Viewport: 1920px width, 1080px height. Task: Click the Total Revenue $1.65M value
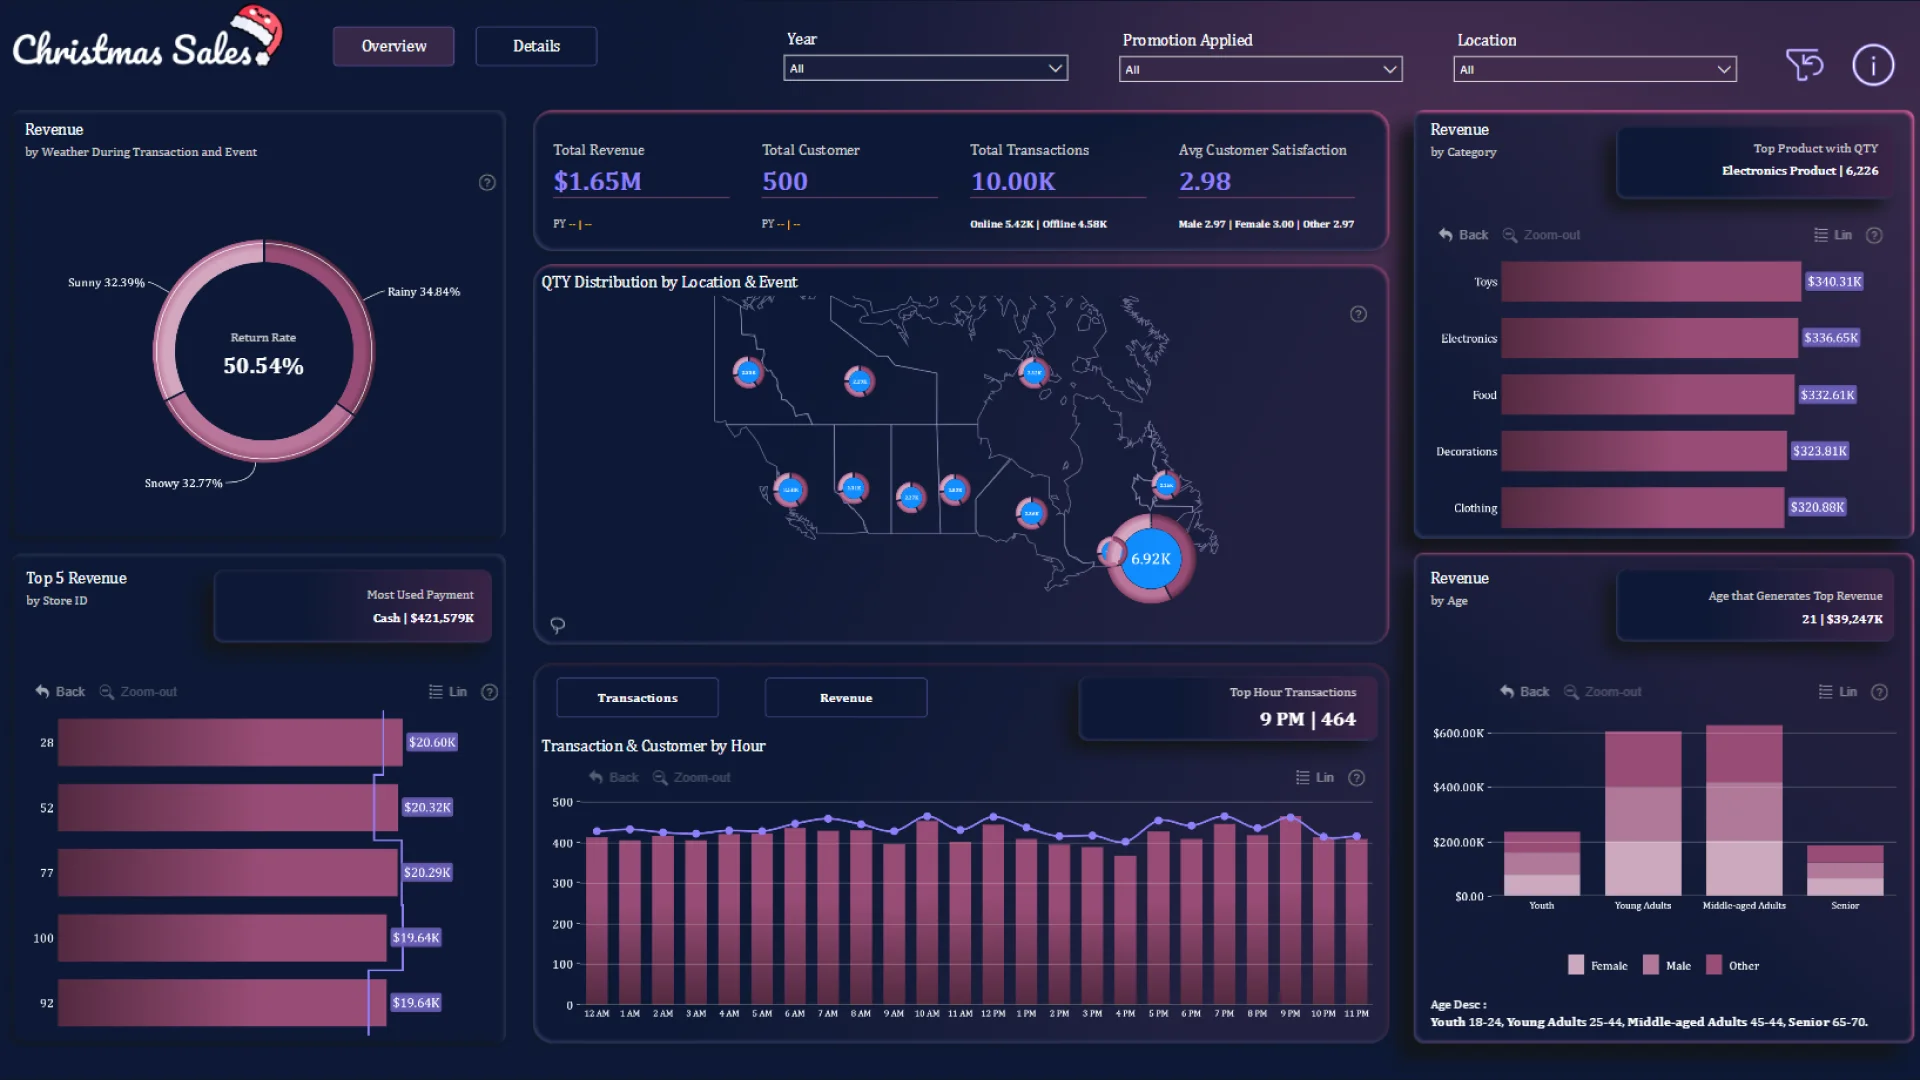[597, 181]
